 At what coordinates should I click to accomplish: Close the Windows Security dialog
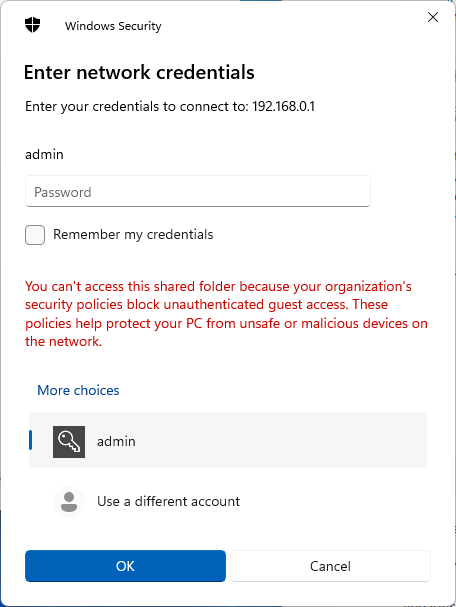click(433, 17)
